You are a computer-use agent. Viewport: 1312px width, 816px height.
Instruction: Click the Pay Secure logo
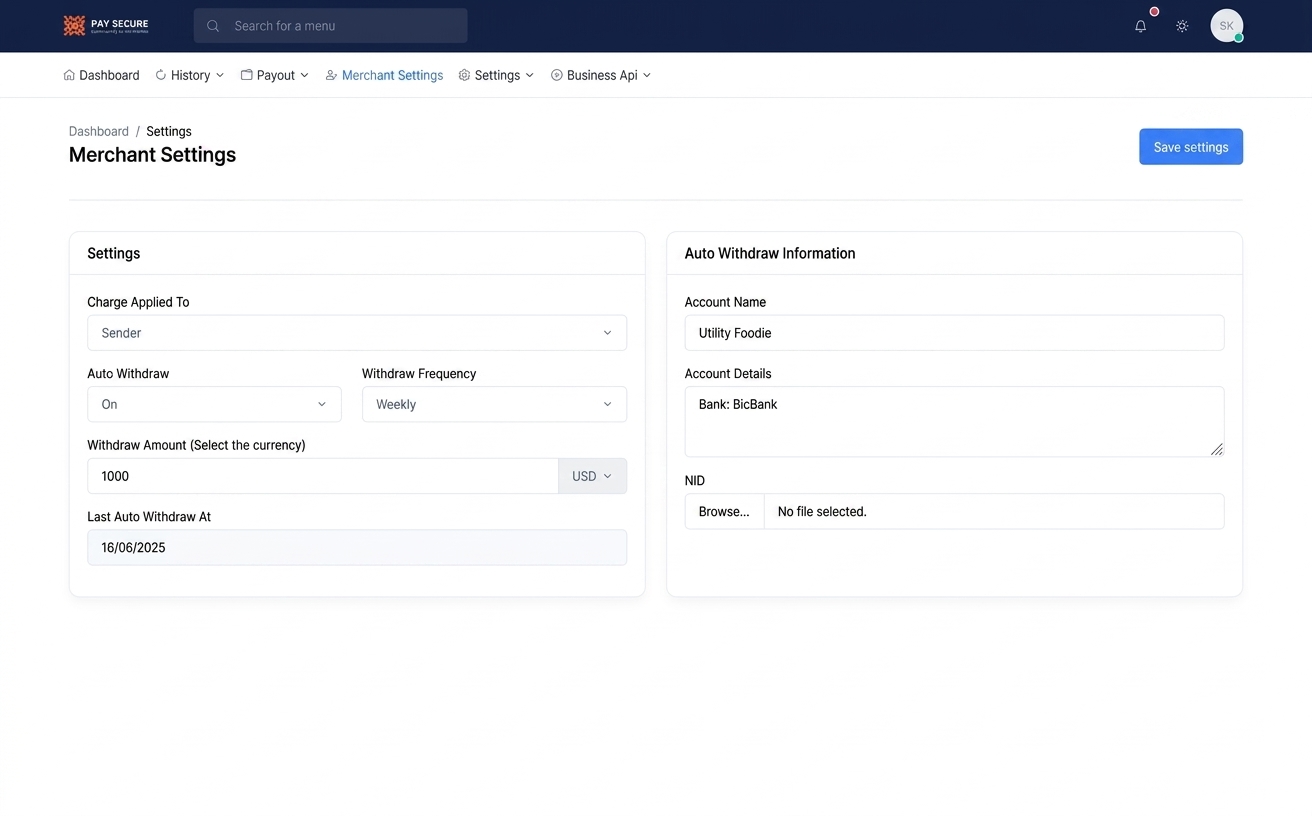pos(106,25)
